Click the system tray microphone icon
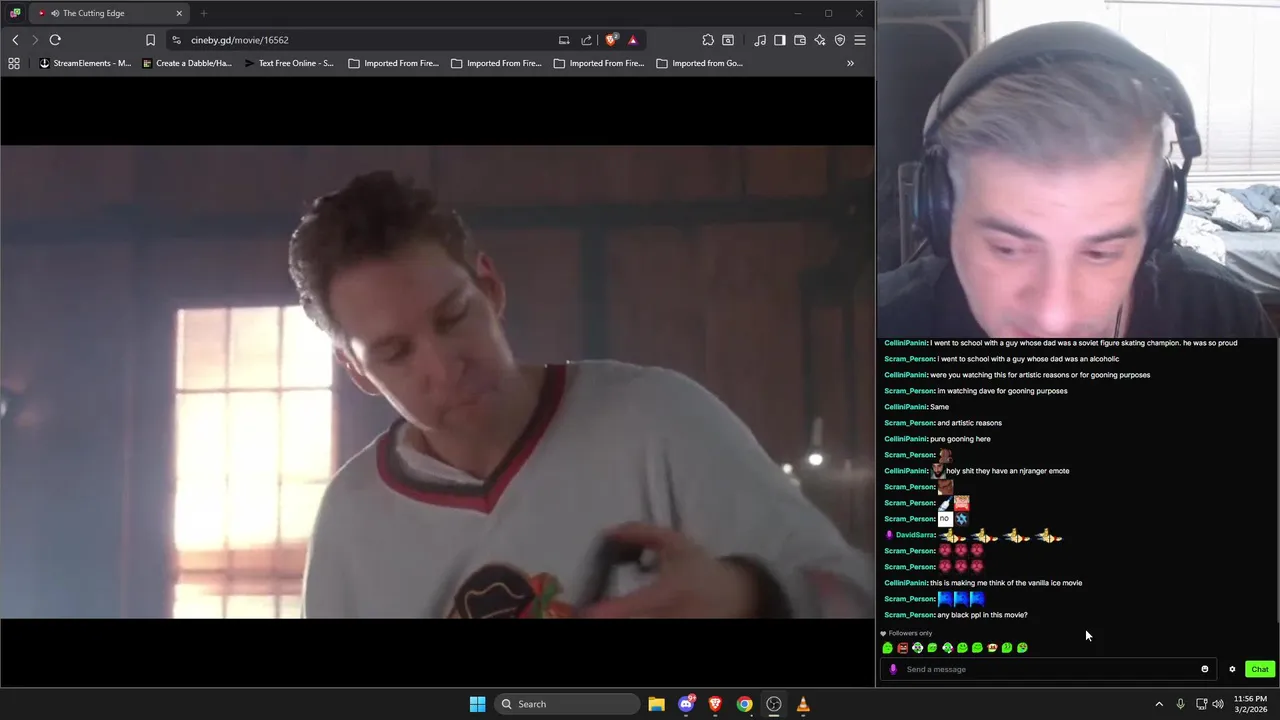Viewport: 1280px width, 720px height. [1181, 704]
